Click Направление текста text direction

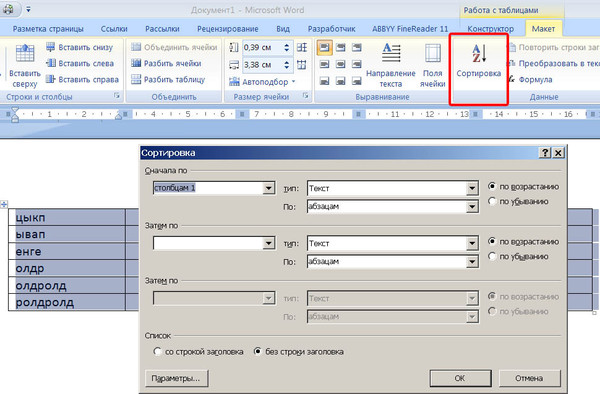click(391, 65)
